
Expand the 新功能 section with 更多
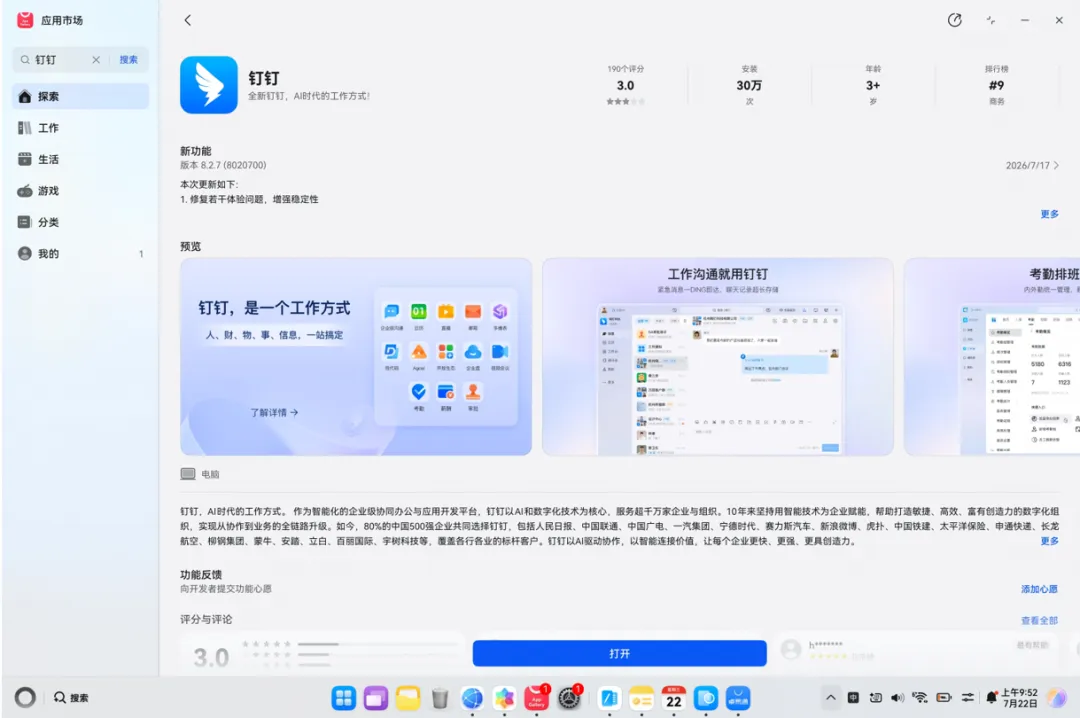pyautogui.click(x=1050, y=214)
